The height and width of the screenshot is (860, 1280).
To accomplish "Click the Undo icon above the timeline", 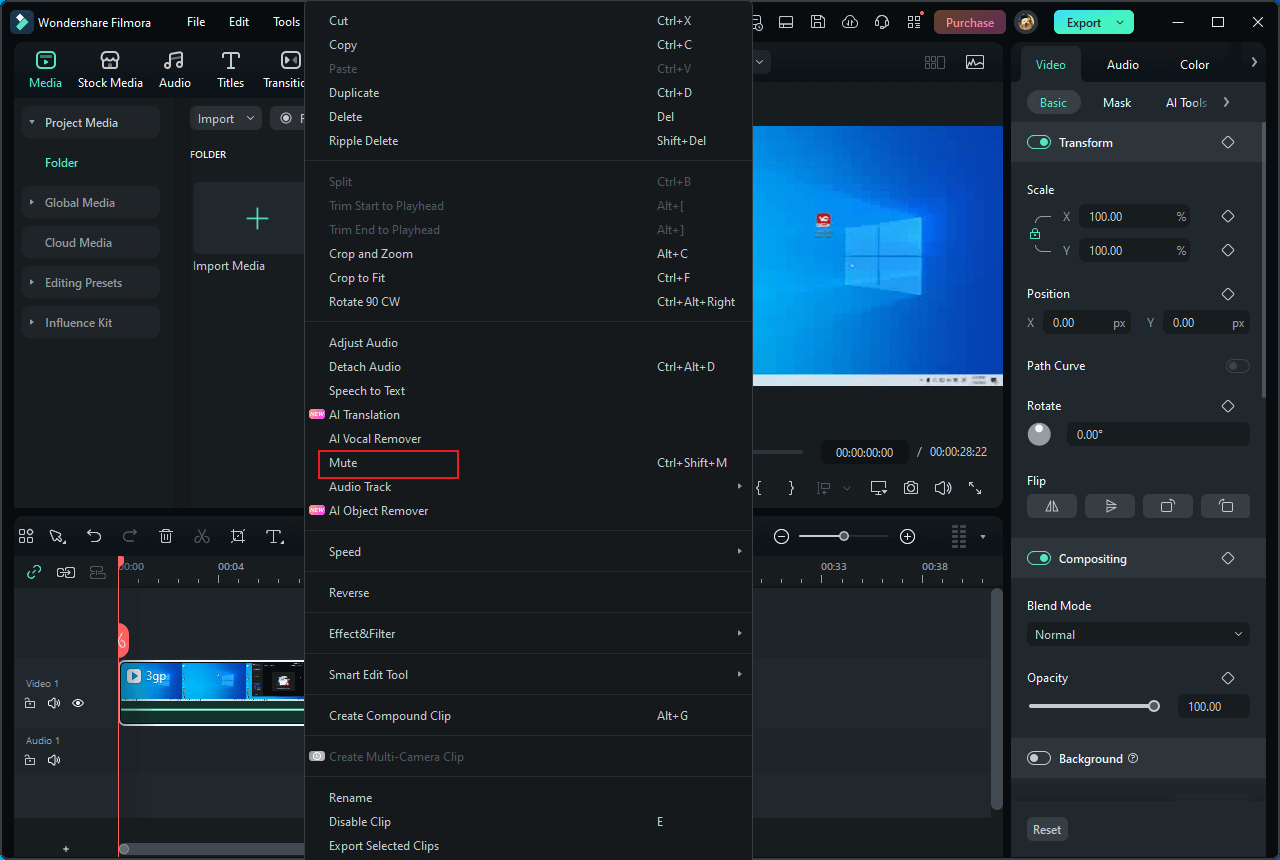I will [x=94, y=536].
